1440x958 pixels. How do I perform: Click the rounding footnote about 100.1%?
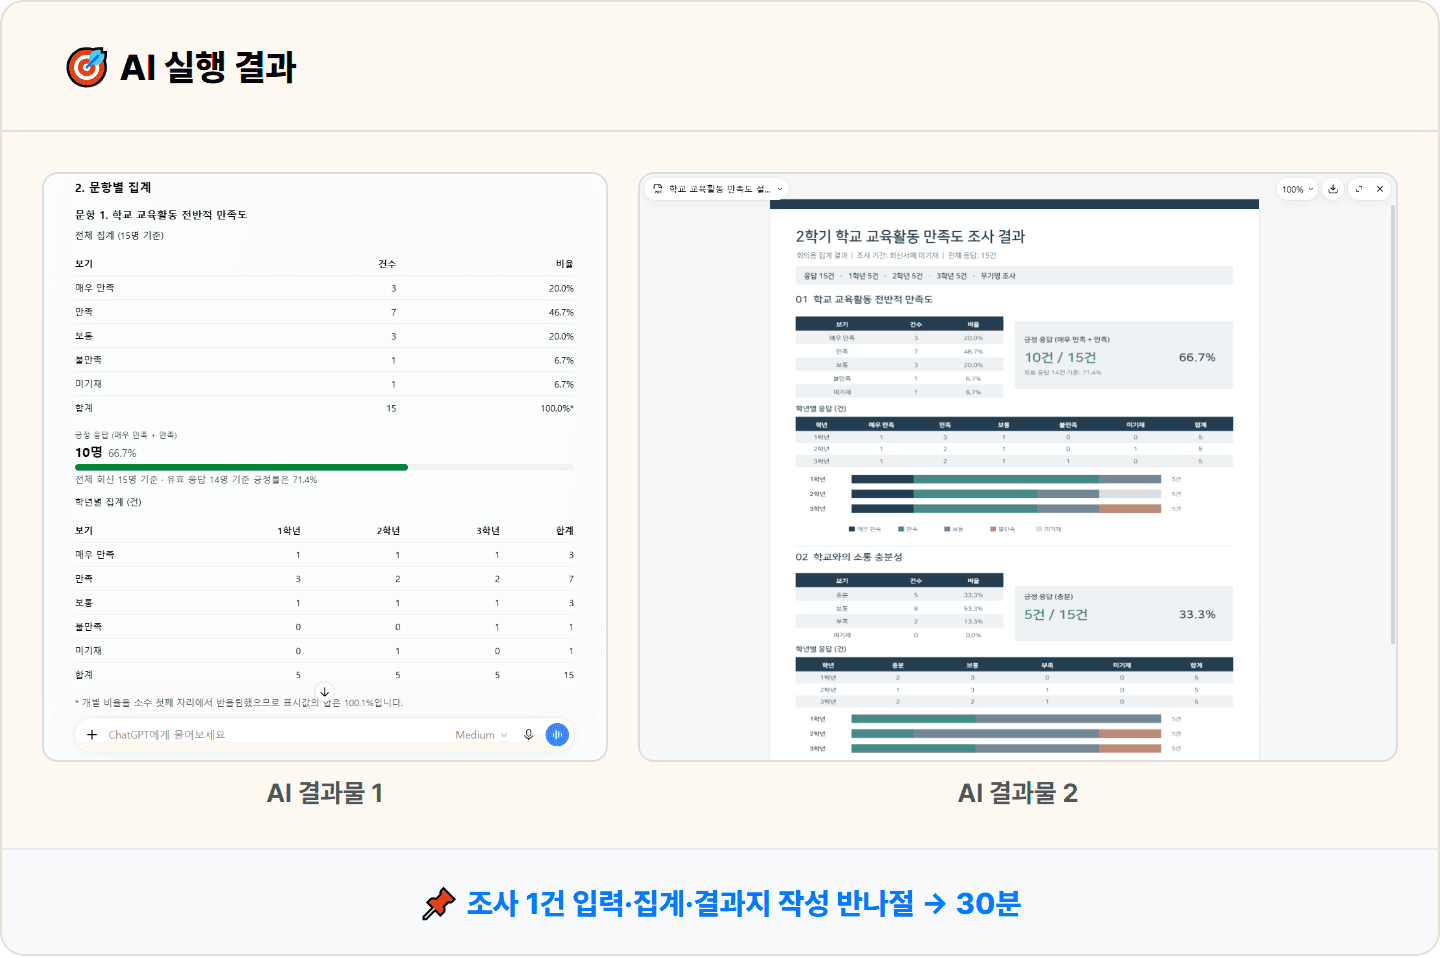click(239, 703)
